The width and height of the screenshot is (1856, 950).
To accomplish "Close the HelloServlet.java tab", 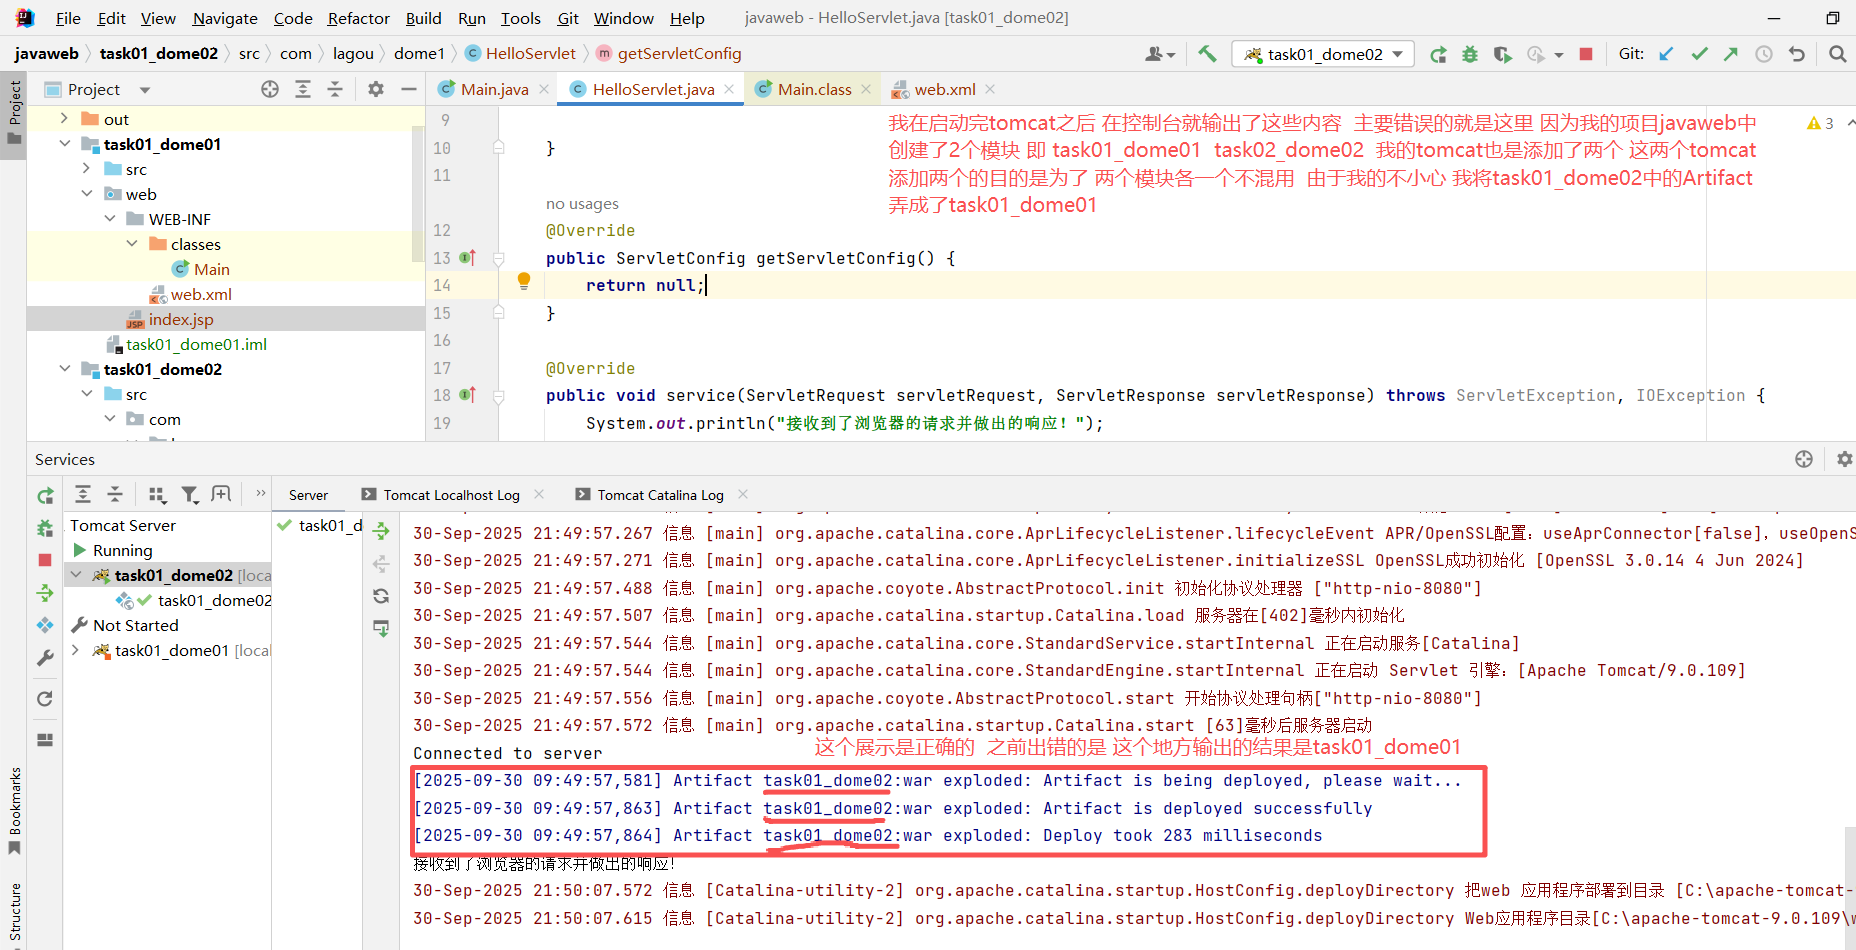I will click(x=729, y=89).
